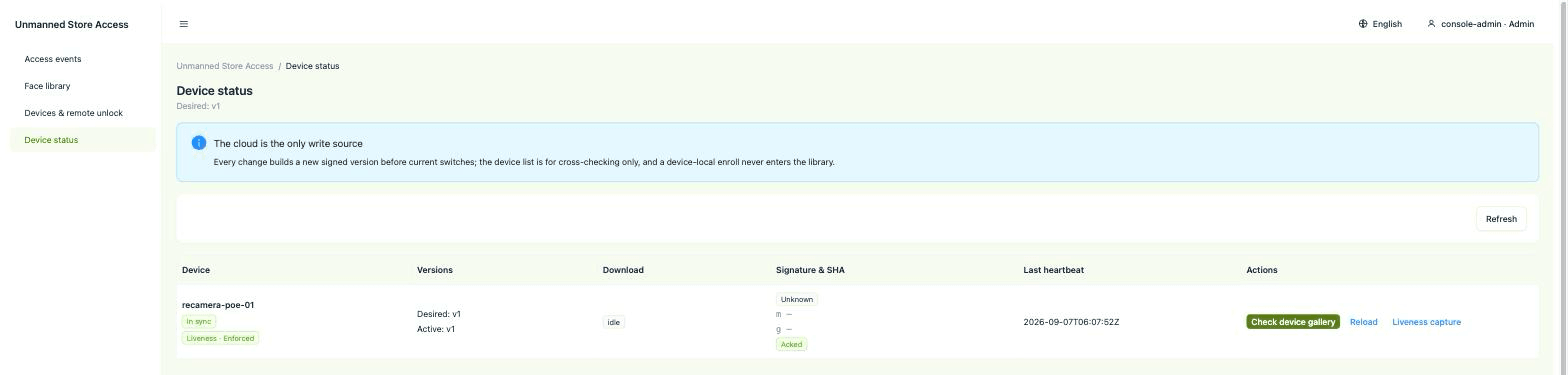The image size is (1568, 375).
Task: Click the user avatar icon by console-admin
Action: coord(1431,24)
